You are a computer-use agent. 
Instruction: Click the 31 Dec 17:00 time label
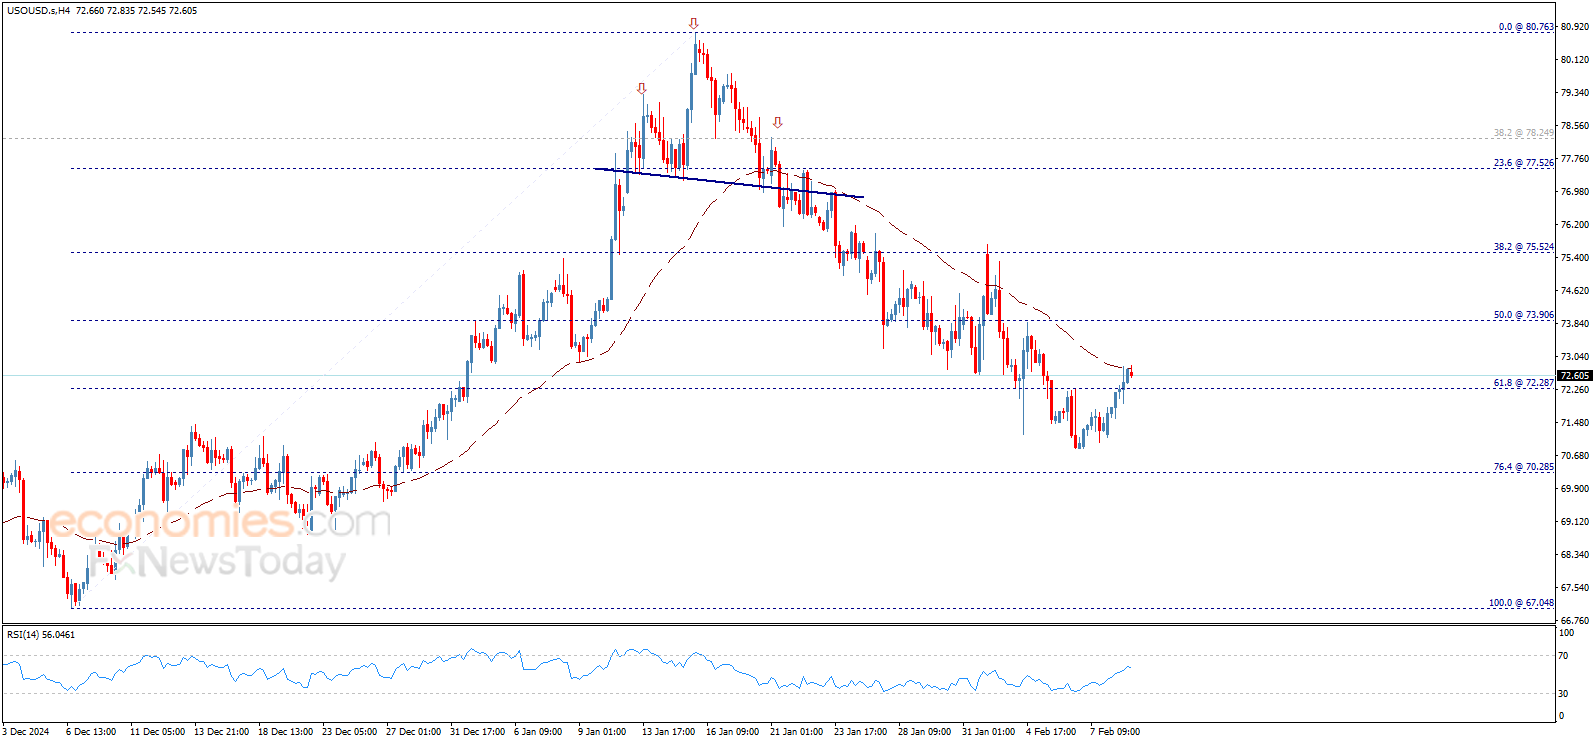pyautogui.click(x=478, y=732)
